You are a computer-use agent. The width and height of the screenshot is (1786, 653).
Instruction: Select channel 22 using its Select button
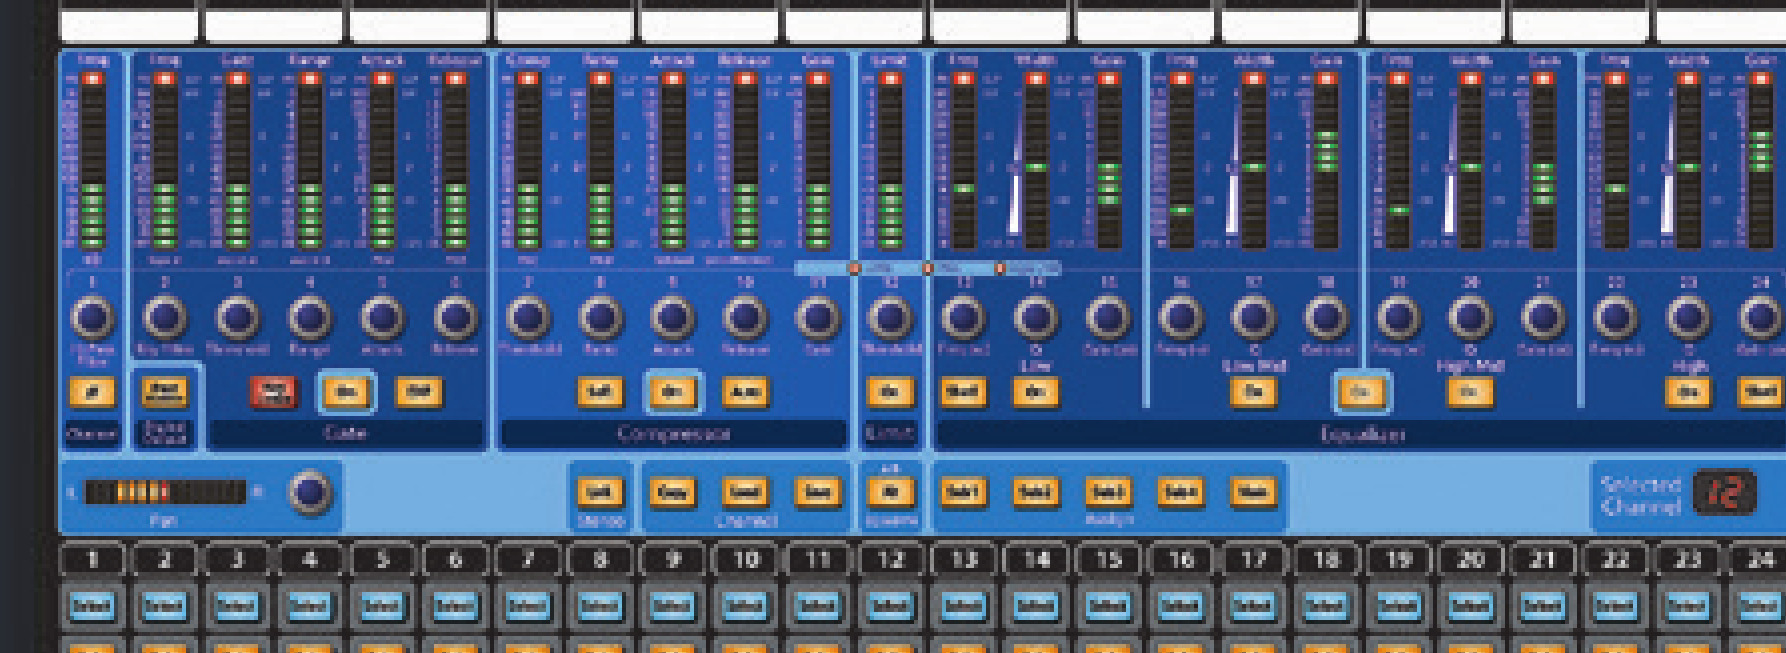(1615, 606)
